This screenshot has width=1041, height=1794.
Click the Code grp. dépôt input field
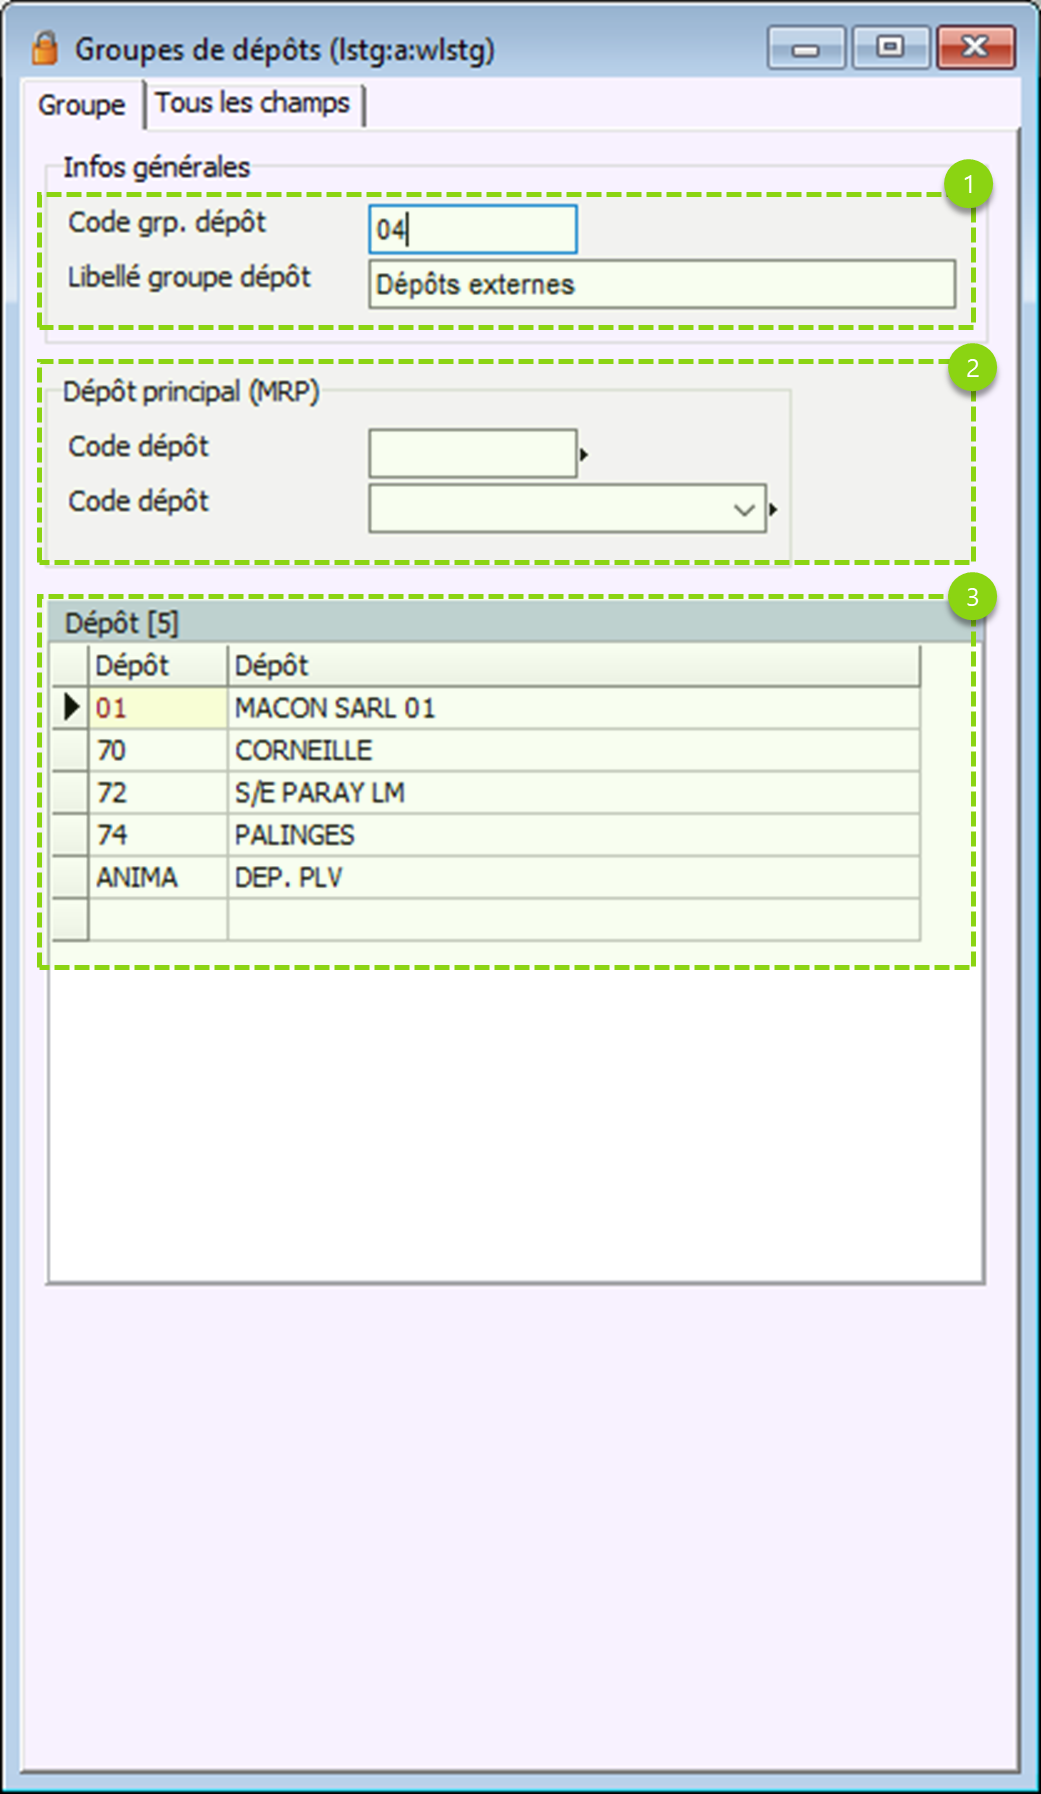click(472, 230)
